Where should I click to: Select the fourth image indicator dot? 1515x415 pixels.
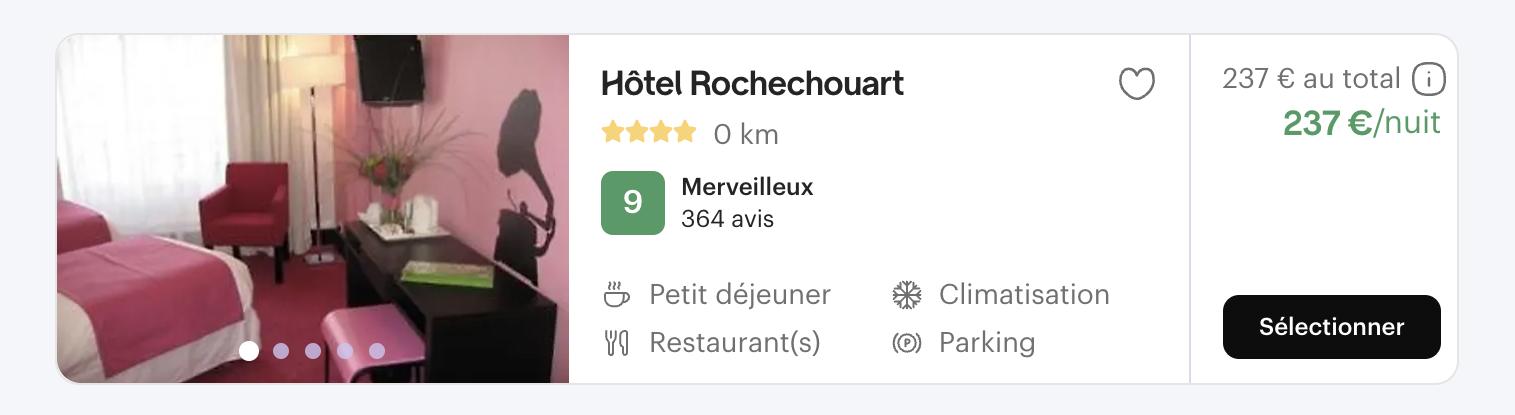(345, 351)
